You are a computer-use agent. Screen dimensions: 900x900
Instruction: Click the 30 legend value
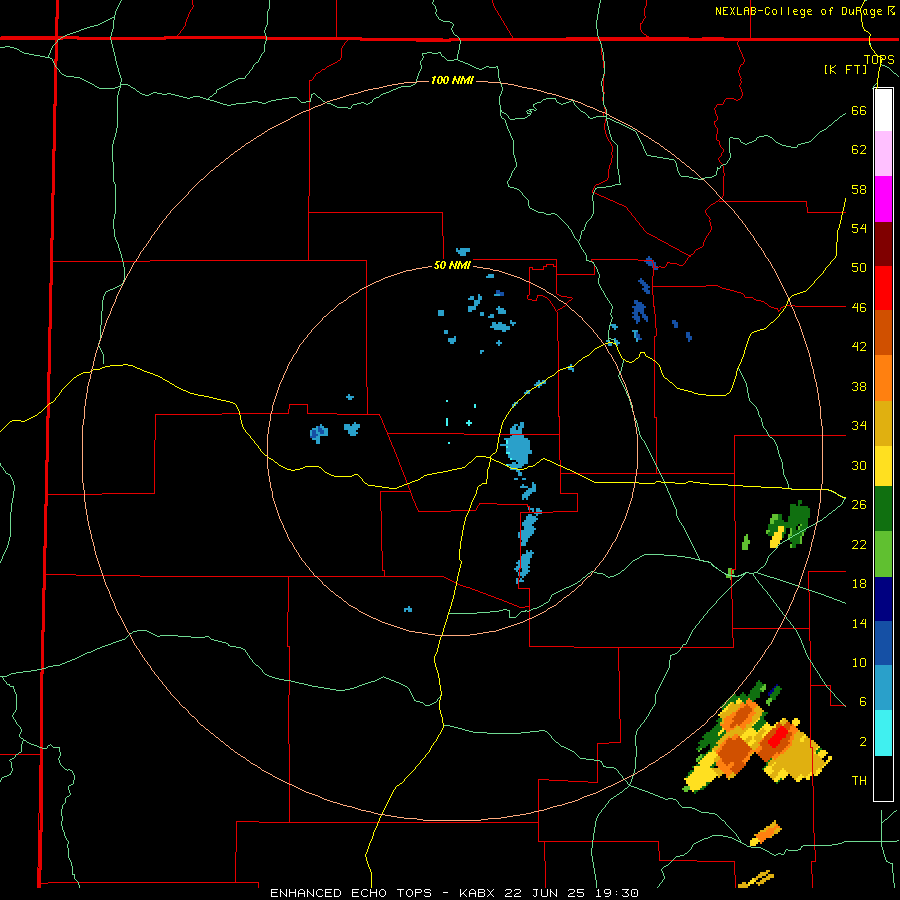859,465
